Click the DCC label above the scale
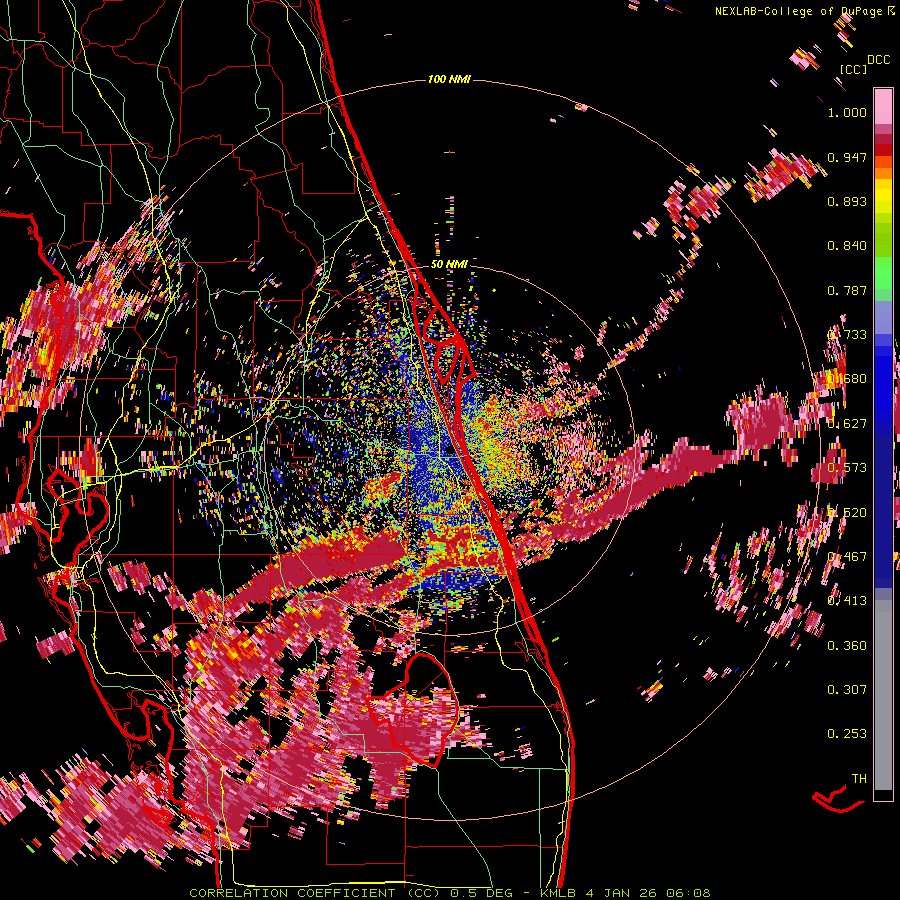900x900 pixels. tap(878, 60)
